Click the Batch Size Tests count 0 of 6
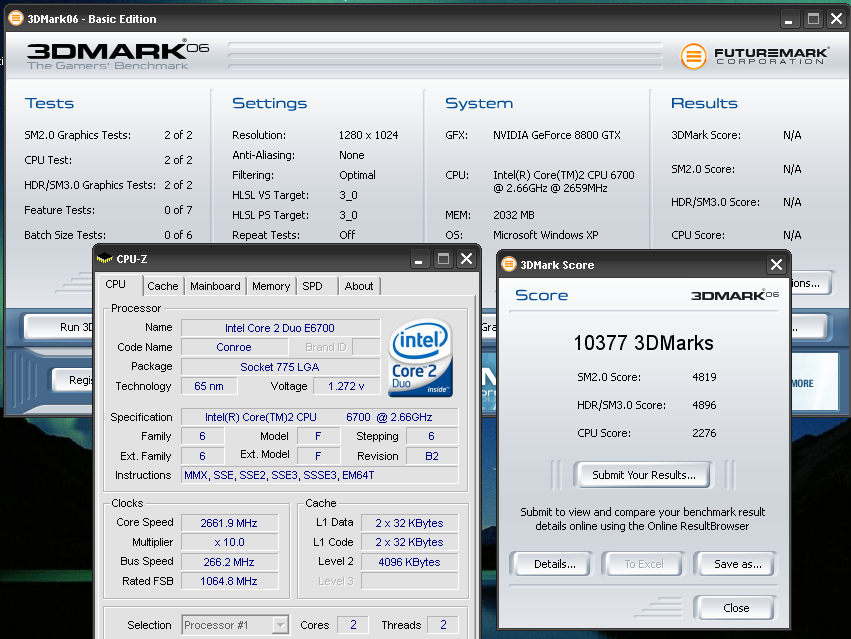 coord(178,235)
